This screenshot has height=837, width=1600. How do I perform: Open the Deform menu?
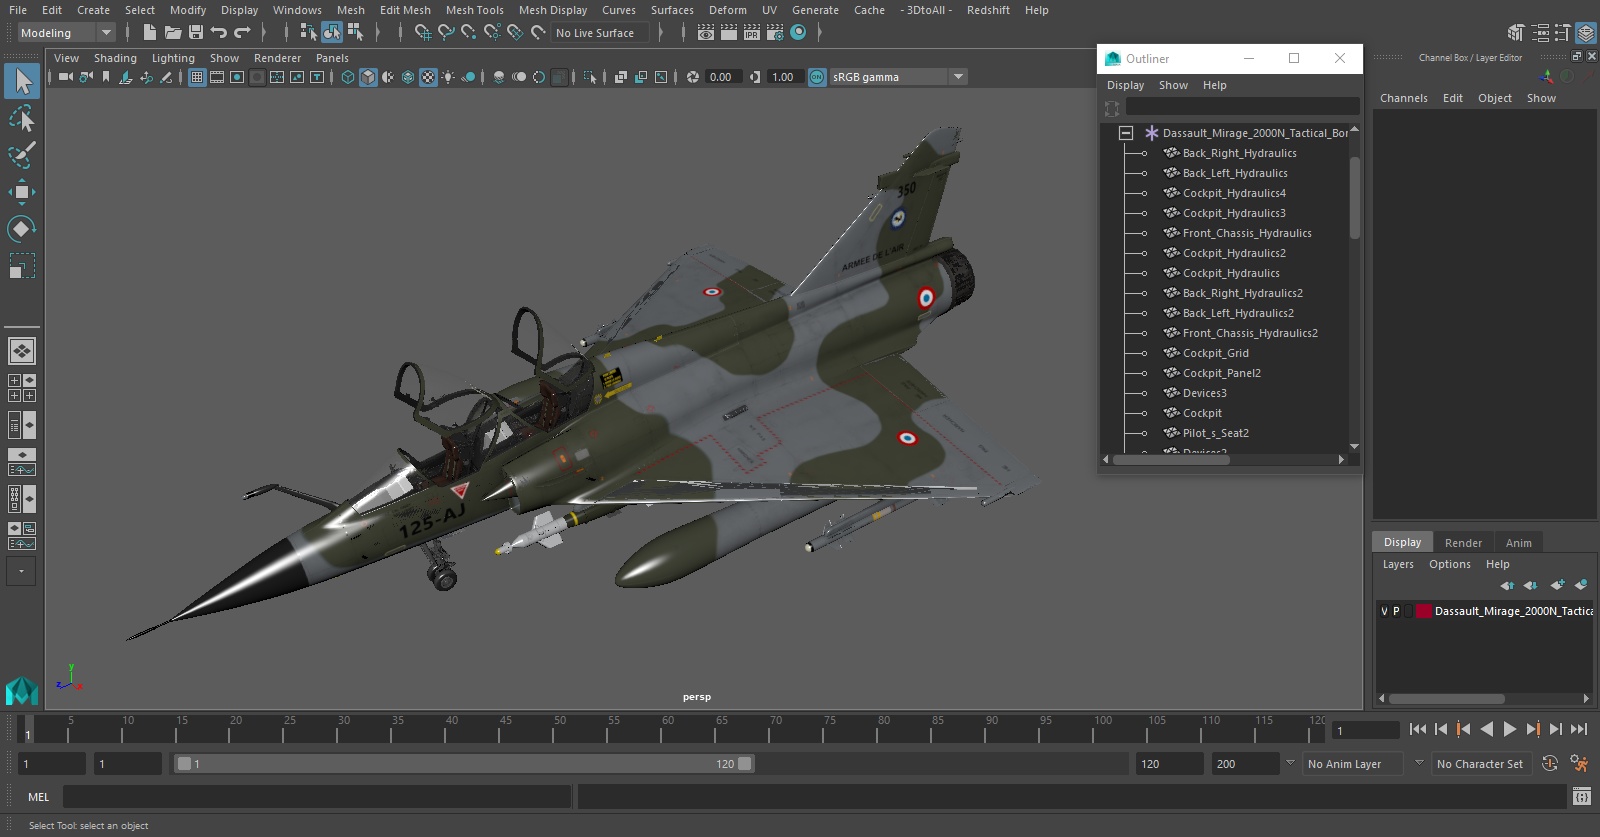point(728,10)
